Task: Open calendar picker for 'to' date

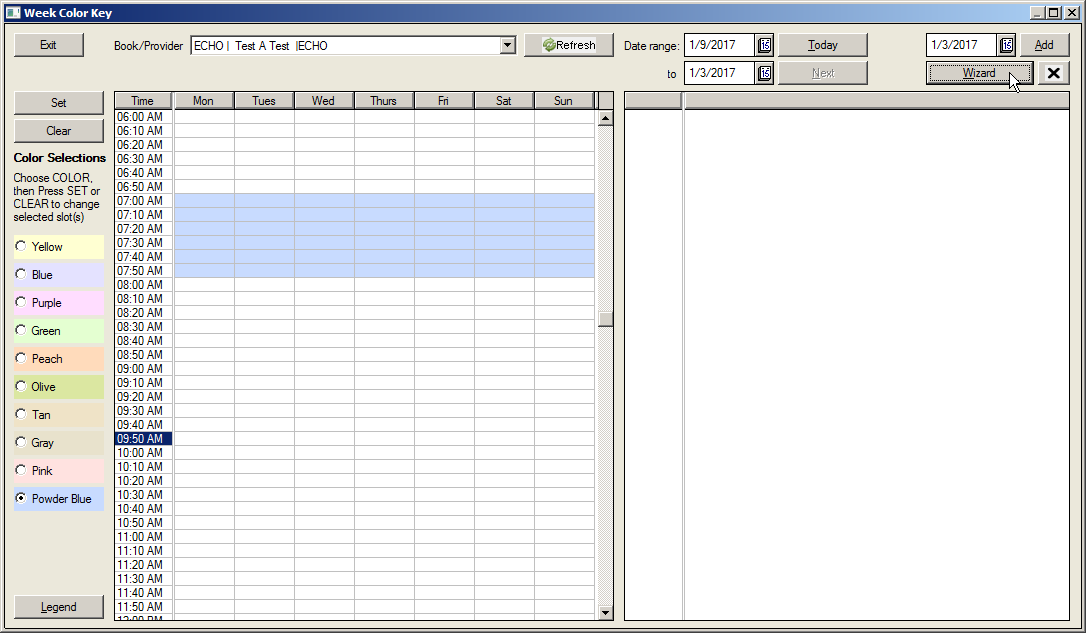Action: coord(765,73)
